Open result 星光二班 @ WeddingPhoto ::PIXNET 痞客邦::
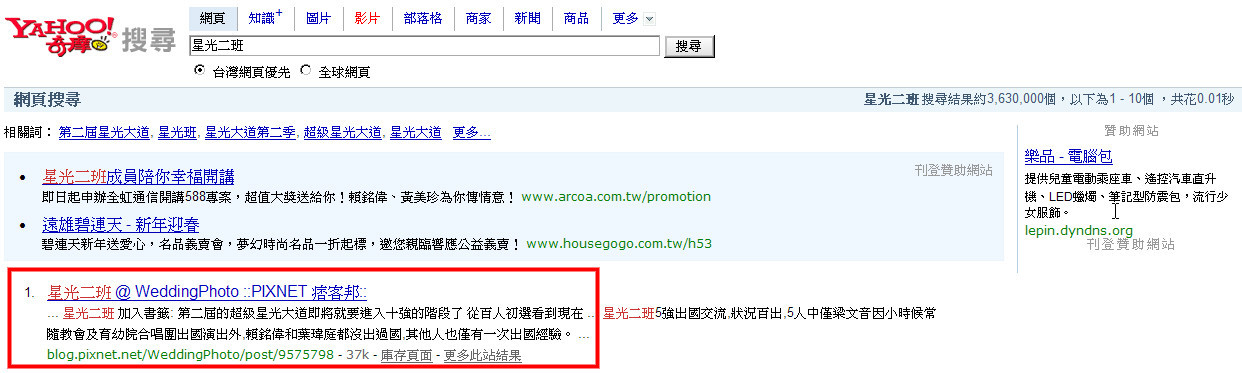This screenshot has width=1242, height=373. click(208, 292)
